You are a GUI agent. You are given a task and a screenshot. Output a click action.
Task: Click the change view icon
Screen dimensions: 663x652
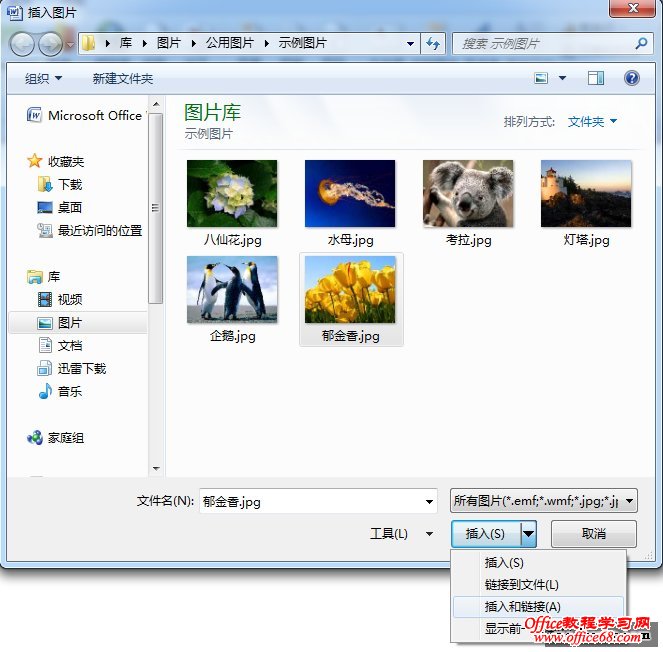coord(541,78)
